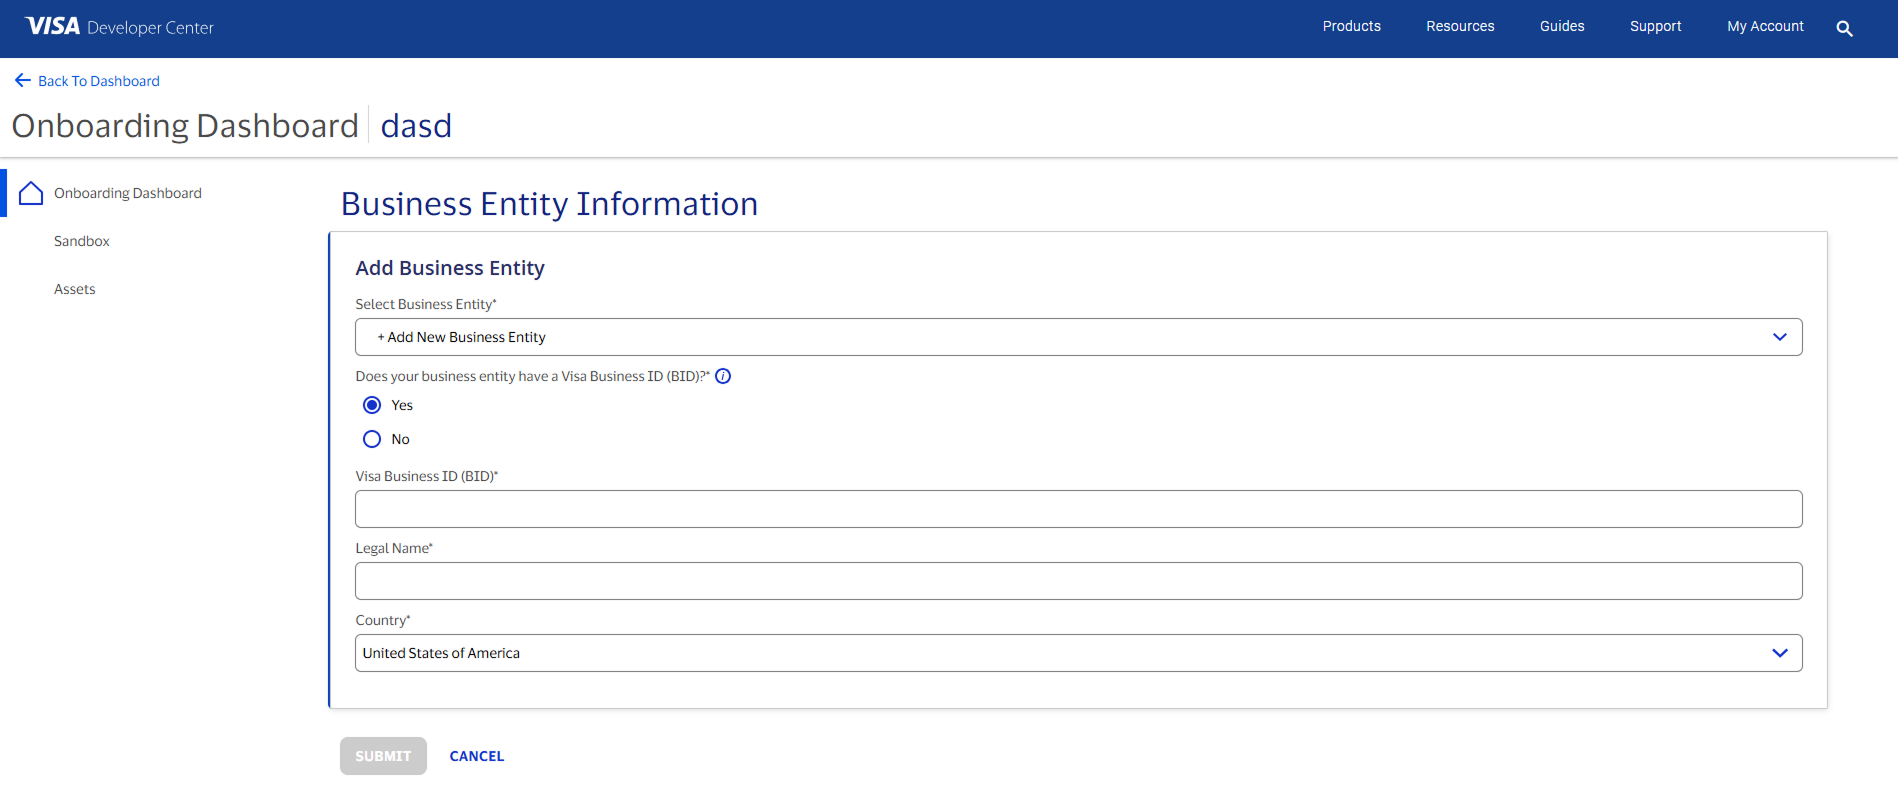Choose the No radio option
The width and height of the screenshot is (1898, 792).
point(372,439)
